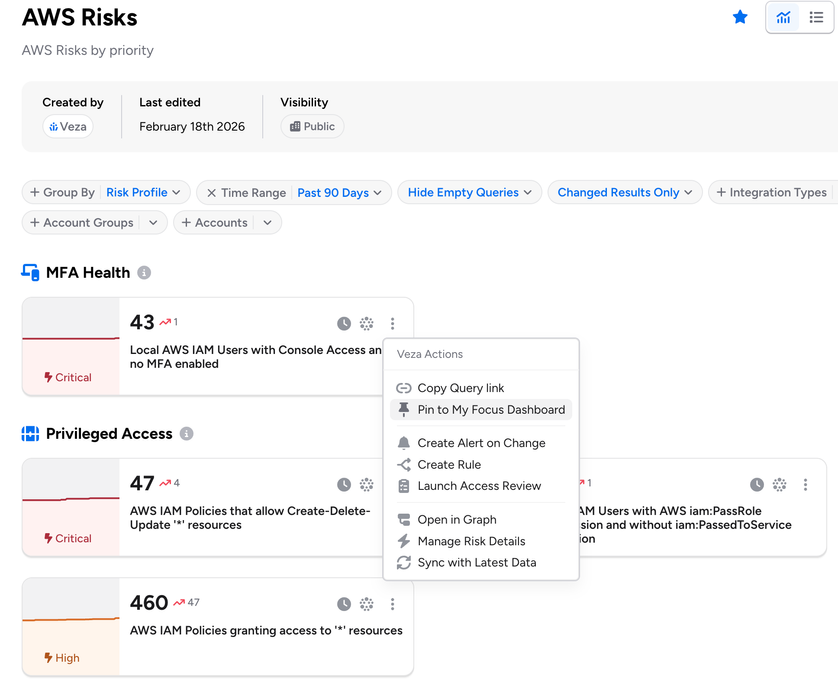Screen dimensions: 838x688
Task: Select Launch Access Review
Action: 481,486
